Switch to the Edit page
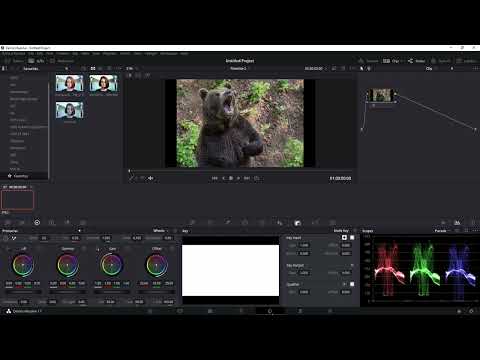Viewport: 480px width, 360px height. tap(210, 311)
